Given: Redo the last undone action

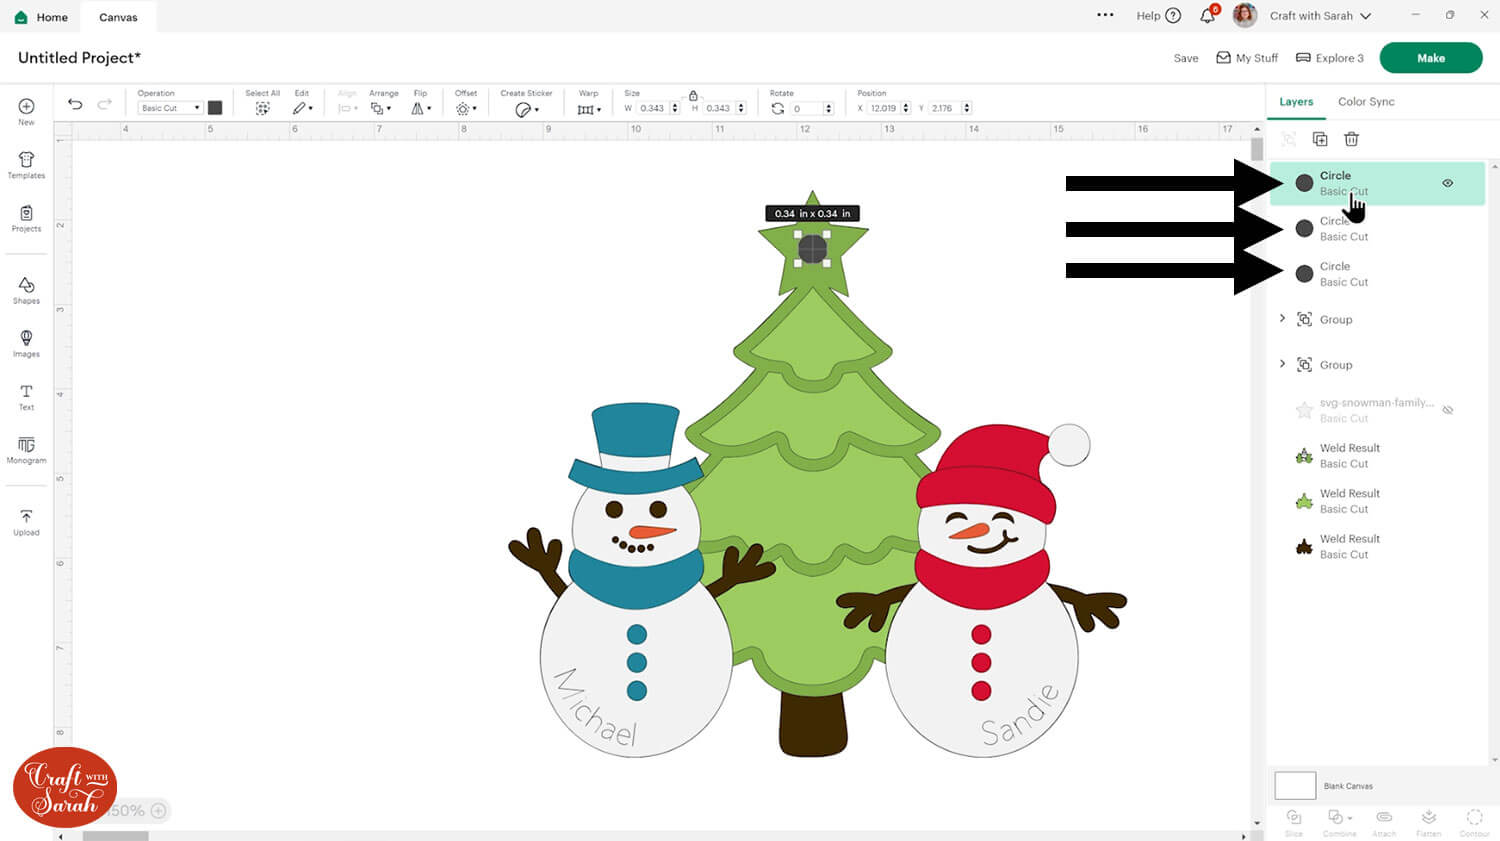Looking at the screenshot, I should tap(105, 104).
